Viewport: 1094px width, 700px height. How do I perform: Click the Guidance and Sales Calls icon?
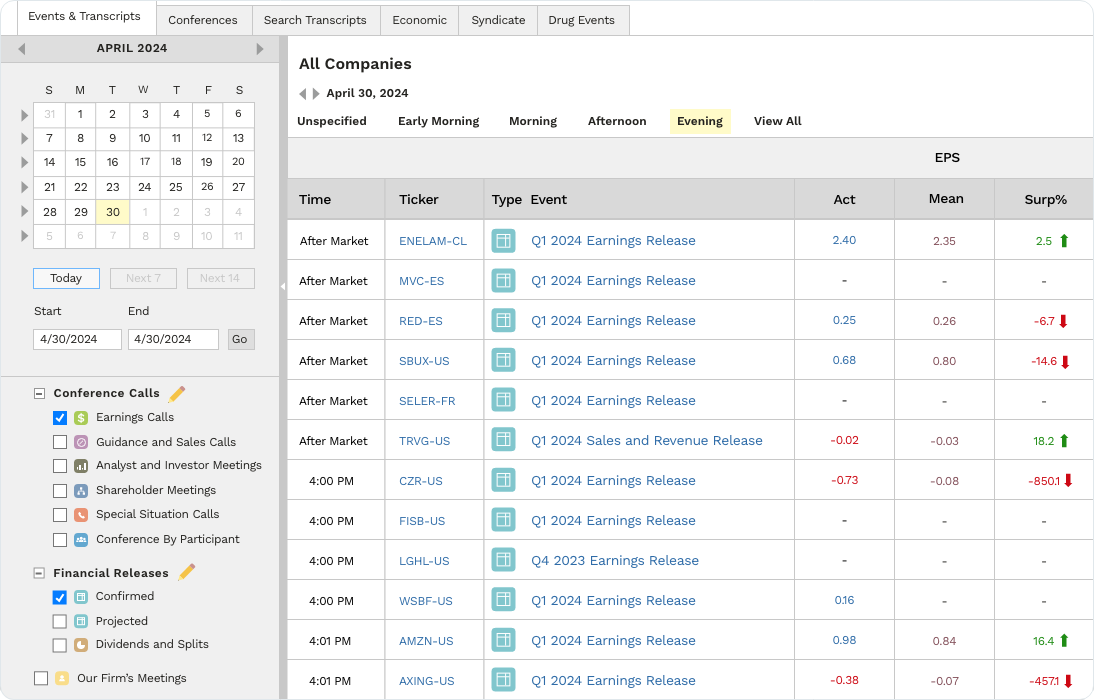click(x=81, y=442)
